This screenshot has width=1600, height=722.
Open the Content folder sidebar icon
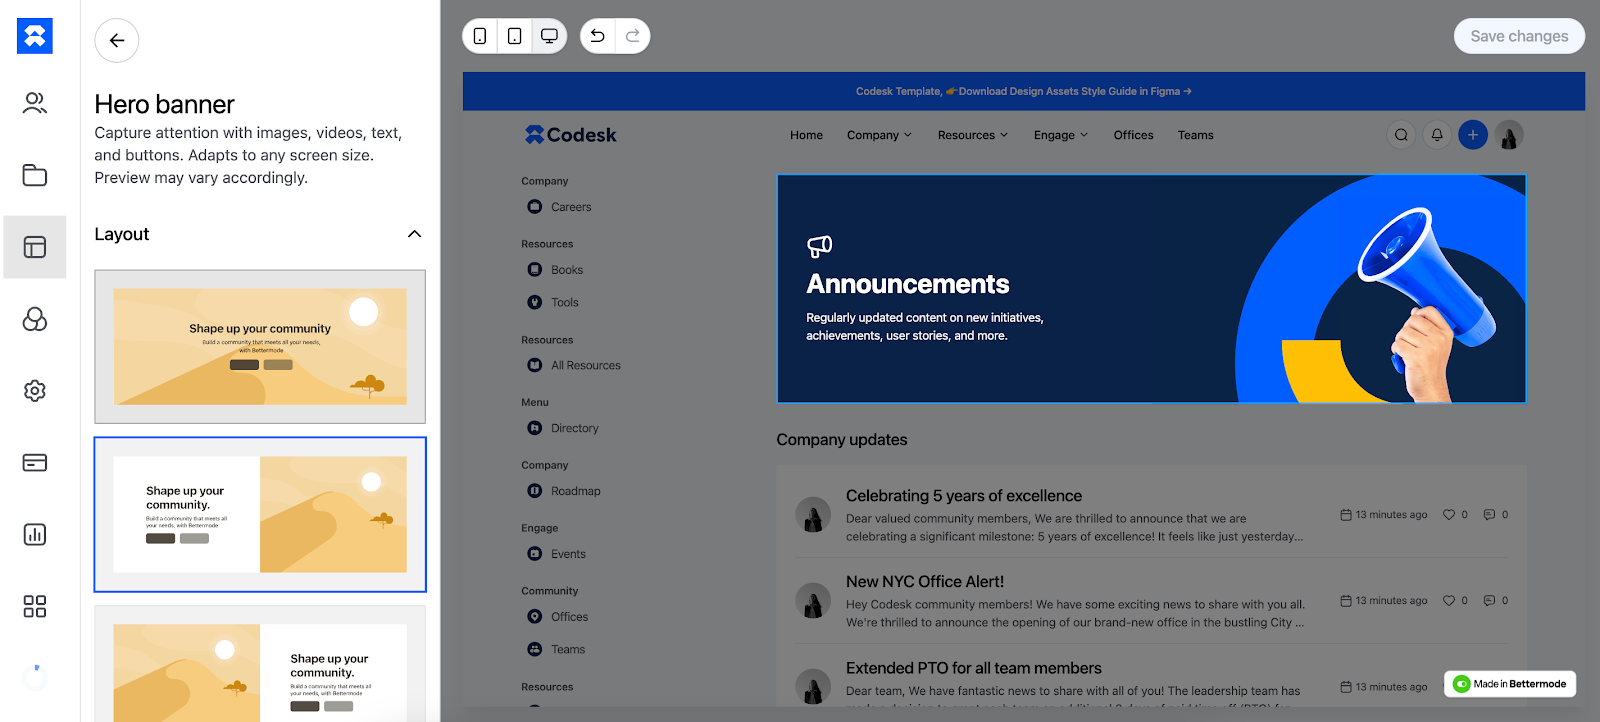pyautogui.click(x=35, y=175)
